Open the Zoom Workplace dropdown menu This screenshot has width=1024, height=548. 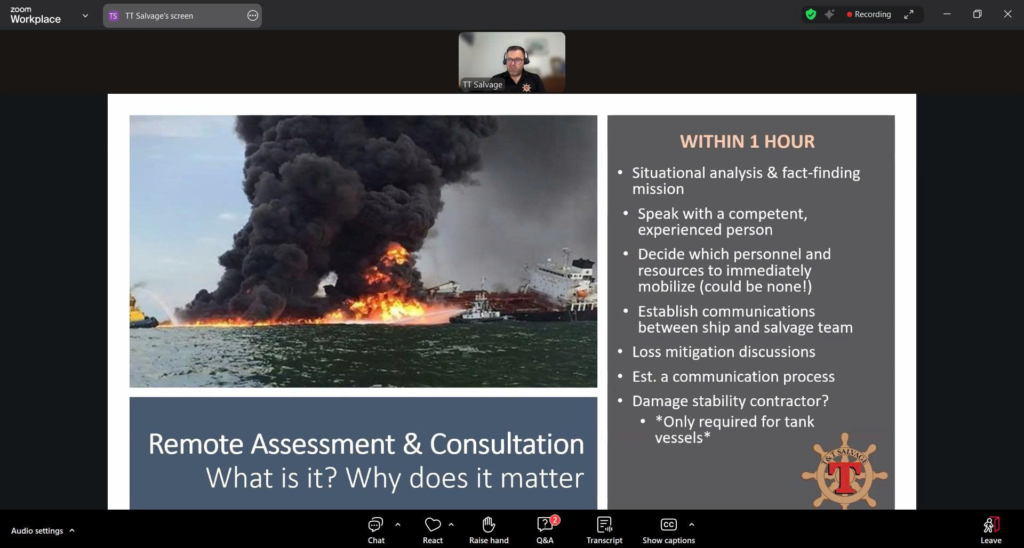click(85, 16)
